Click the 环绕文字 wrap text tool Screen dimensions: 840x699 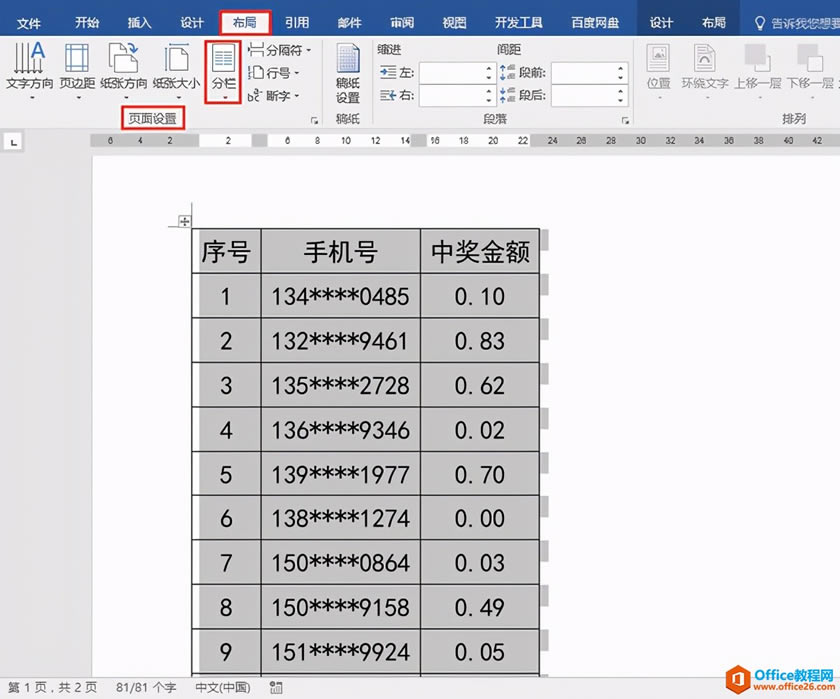tap(705, 70)
